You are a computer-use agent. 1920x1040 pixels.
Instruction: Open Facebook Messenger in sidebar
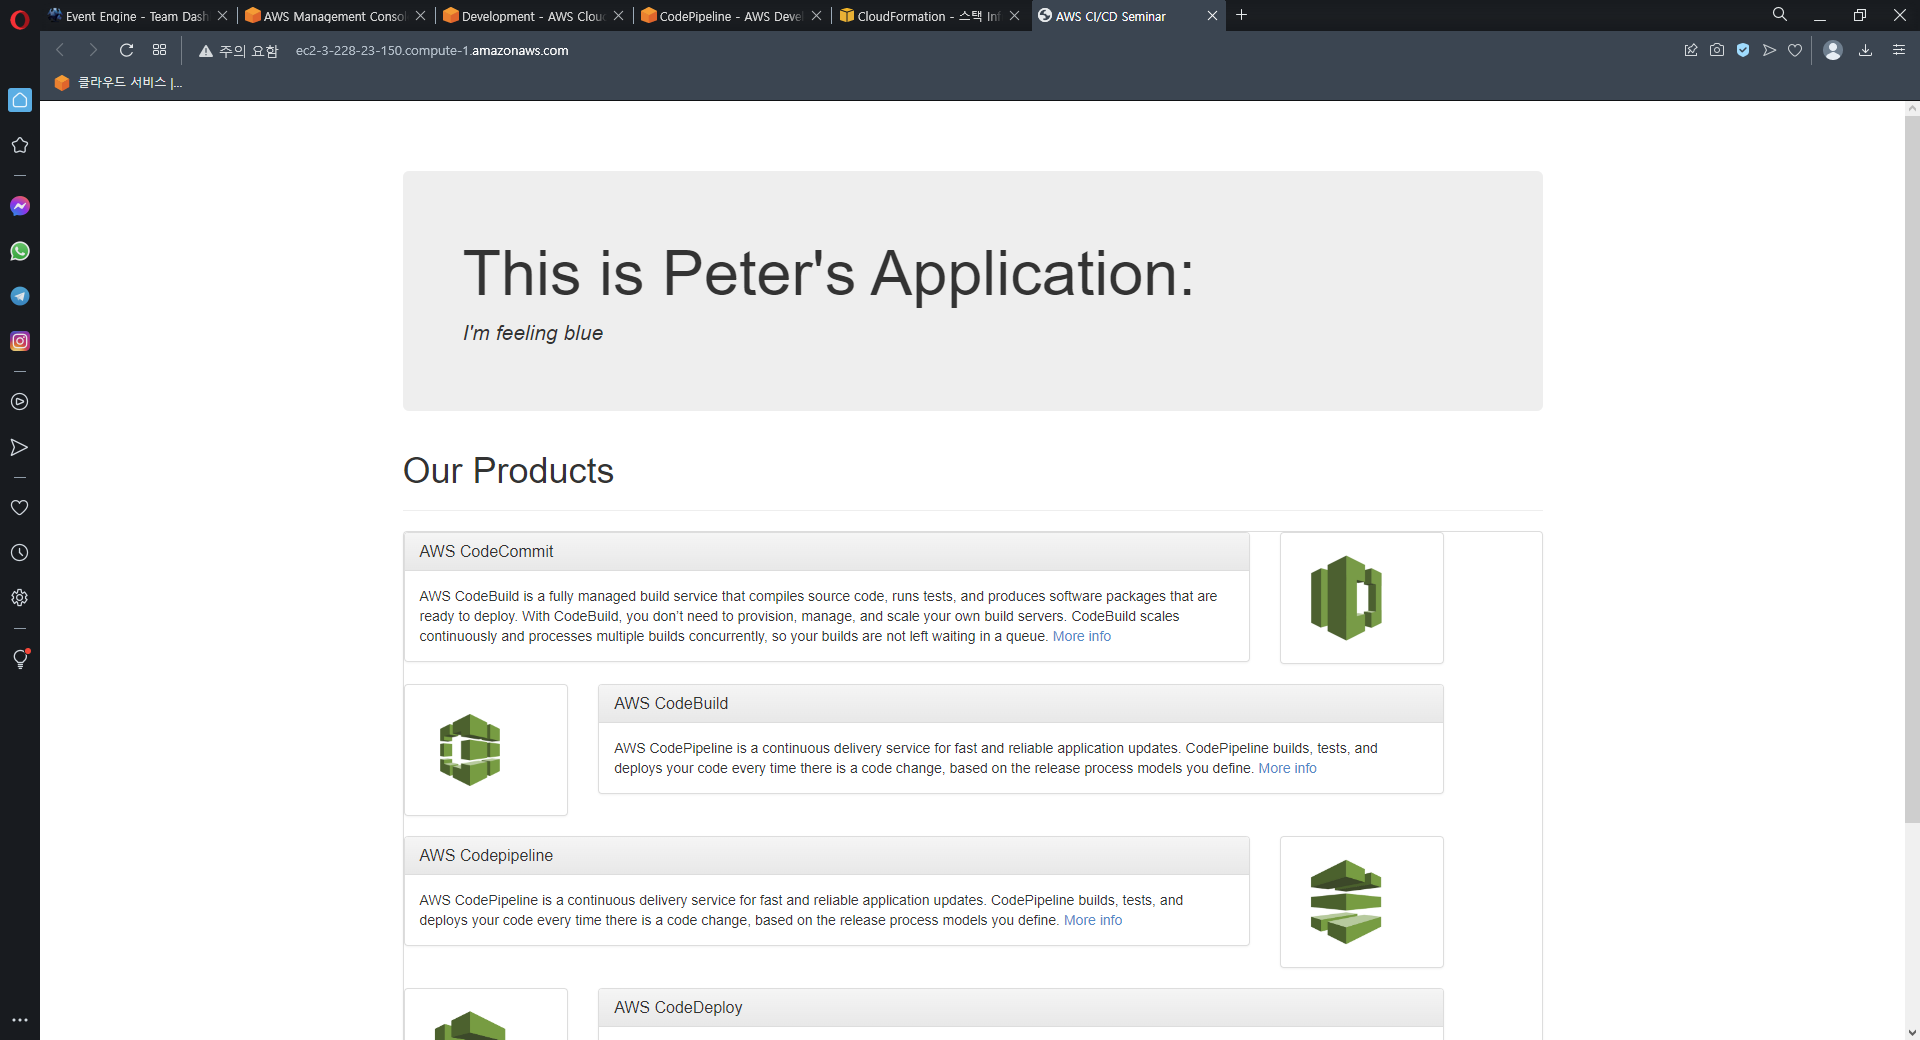[20, 206]
